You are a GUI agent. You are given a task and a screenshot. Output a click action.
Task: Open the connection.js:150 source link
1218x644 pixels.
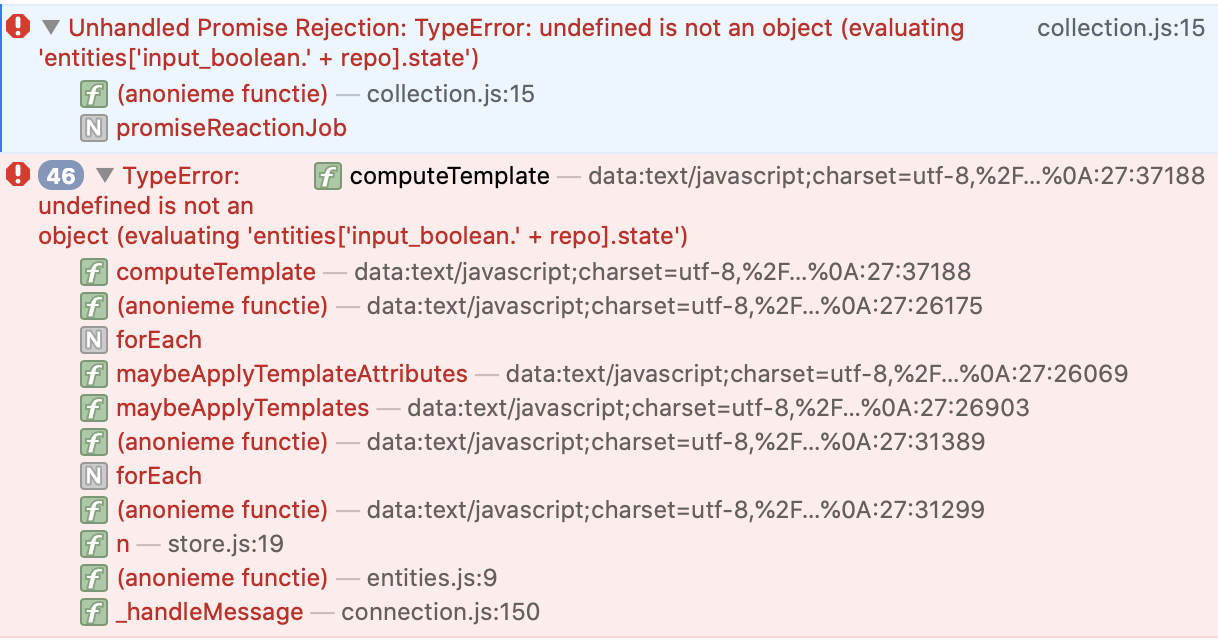440,612
